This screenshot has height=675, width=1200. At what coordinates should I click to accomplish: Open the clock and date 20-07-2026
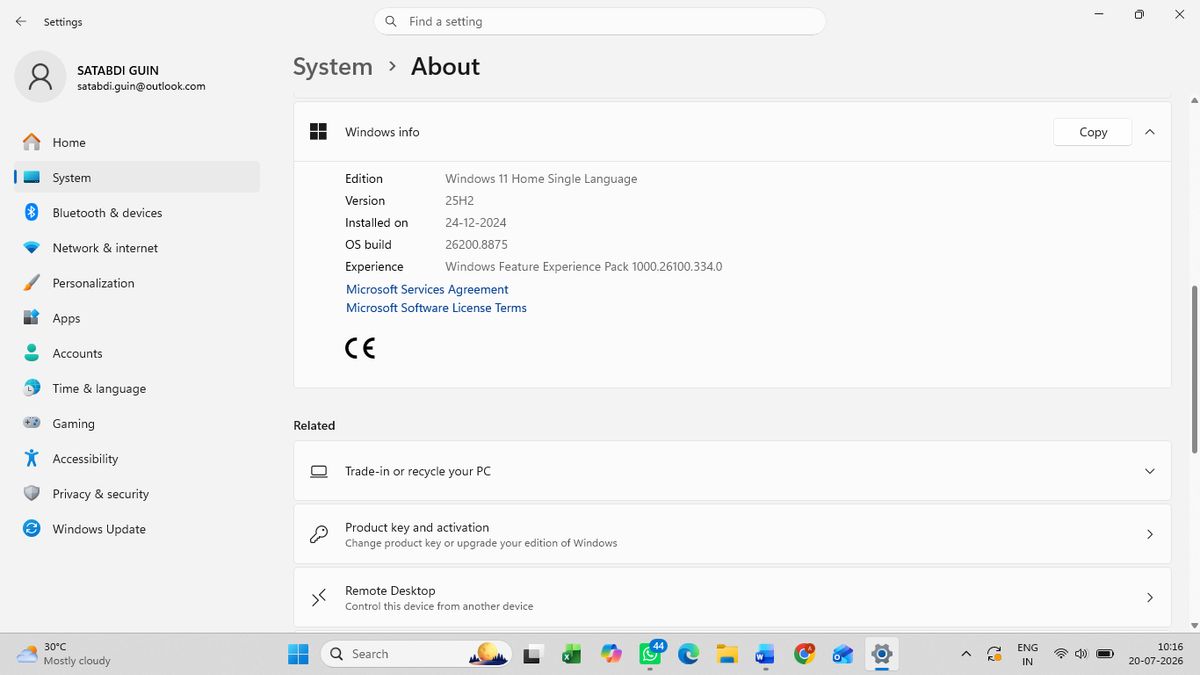pyautogui.click(x=1154, y=654)
